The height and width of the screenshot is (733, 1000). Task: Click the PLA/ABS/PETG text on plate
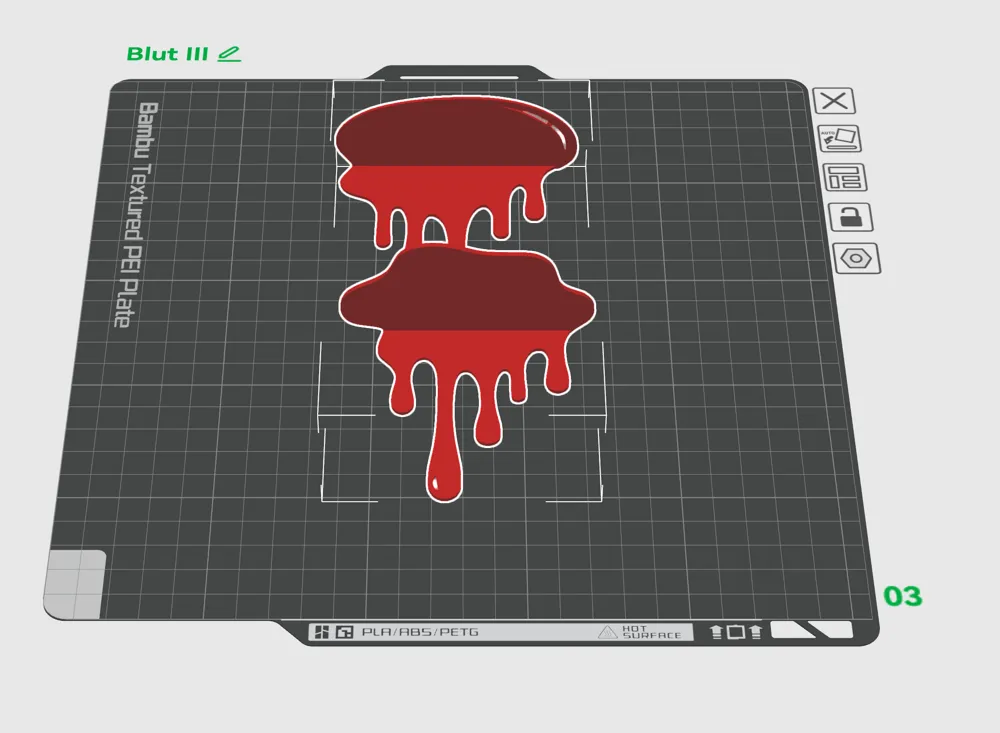point(420,632)
